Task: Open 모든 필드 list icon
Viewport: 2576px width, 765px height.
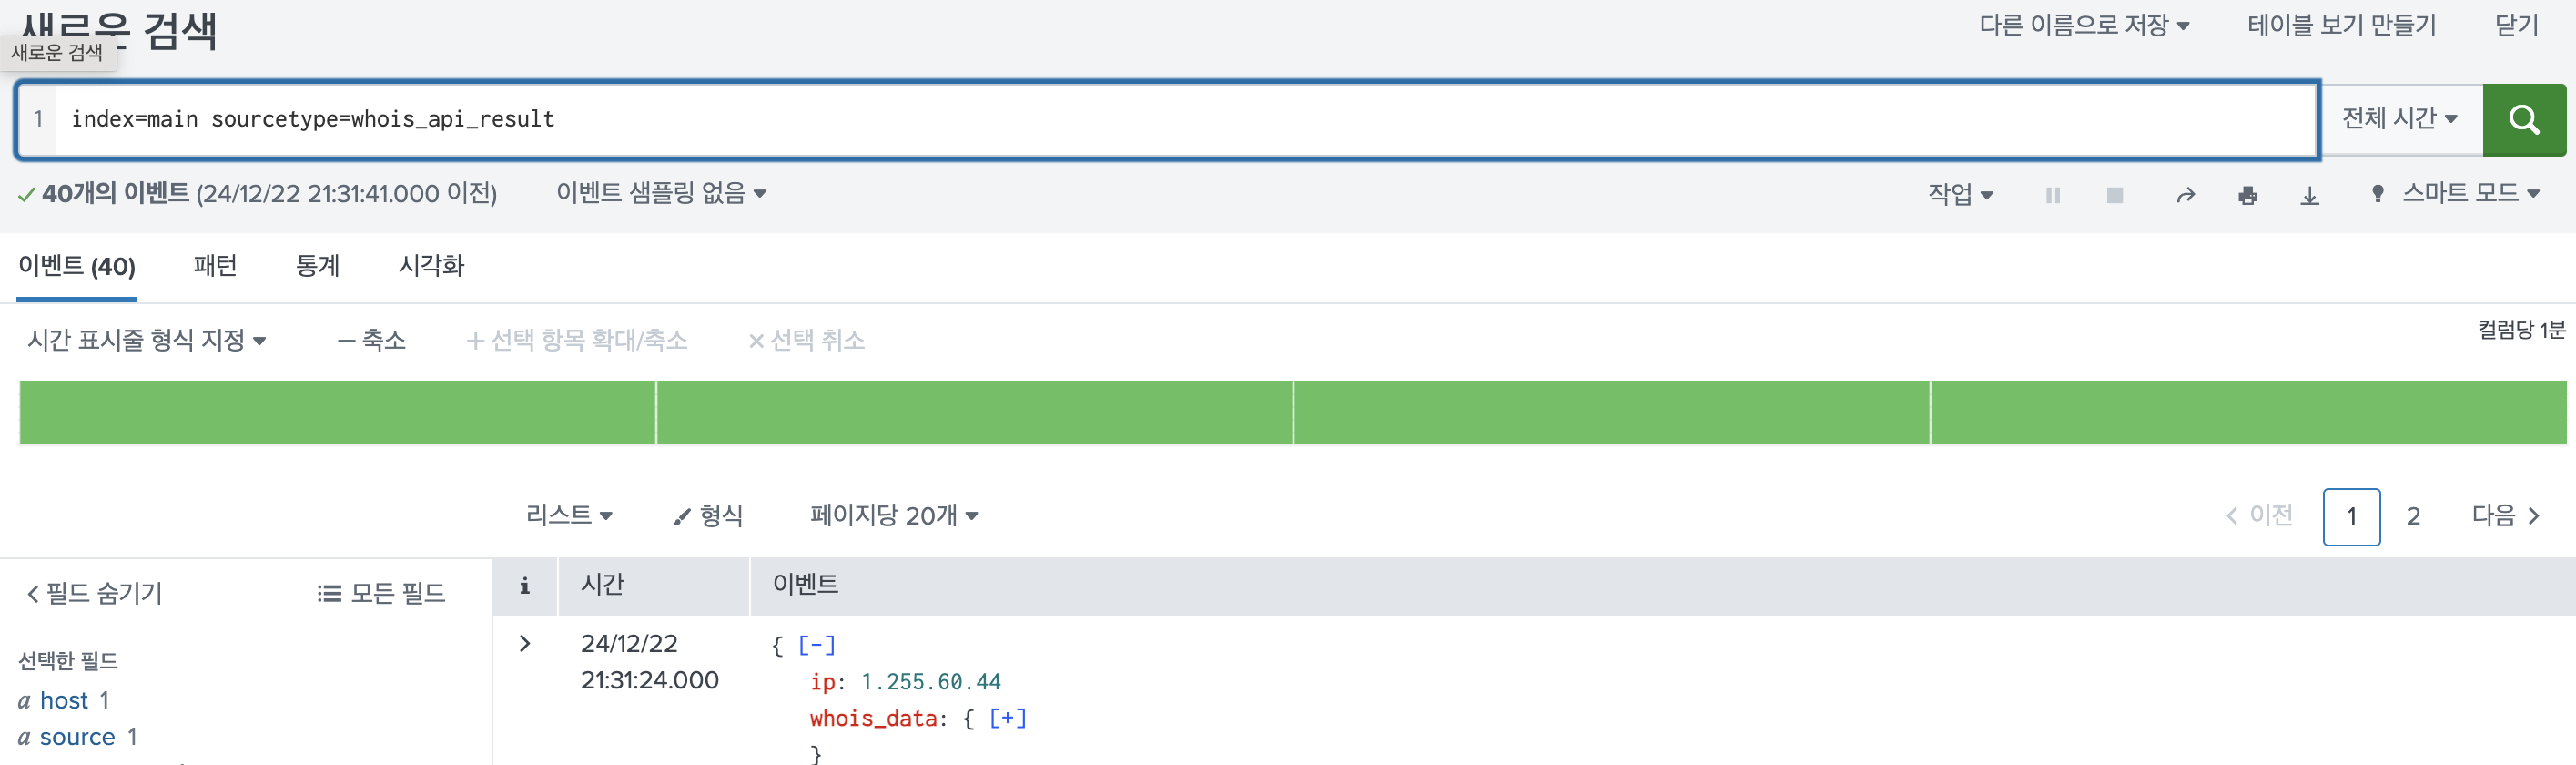Action: click(381, 593)
